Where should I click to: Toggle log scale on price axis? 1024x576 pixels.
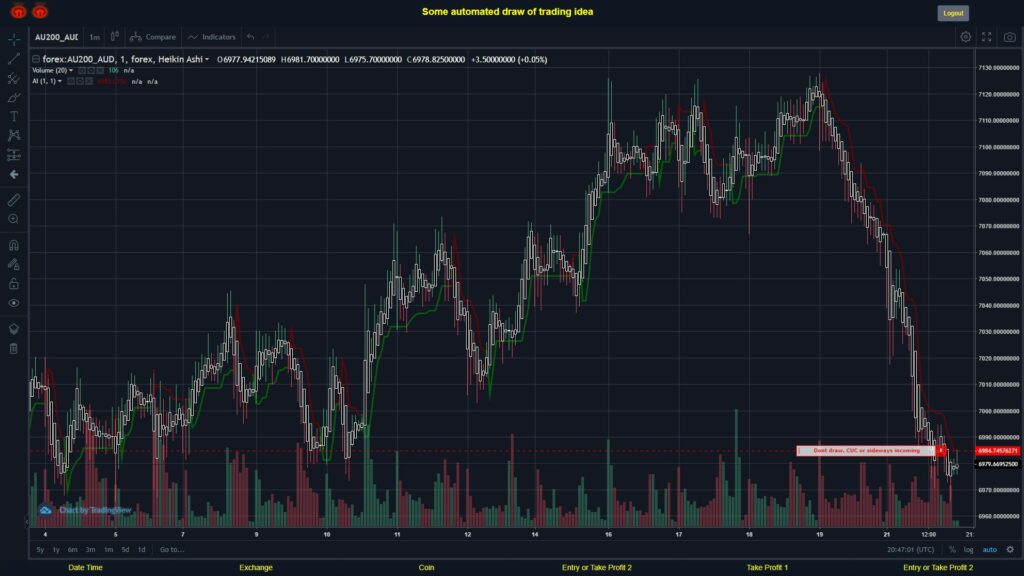pos(968,549)
